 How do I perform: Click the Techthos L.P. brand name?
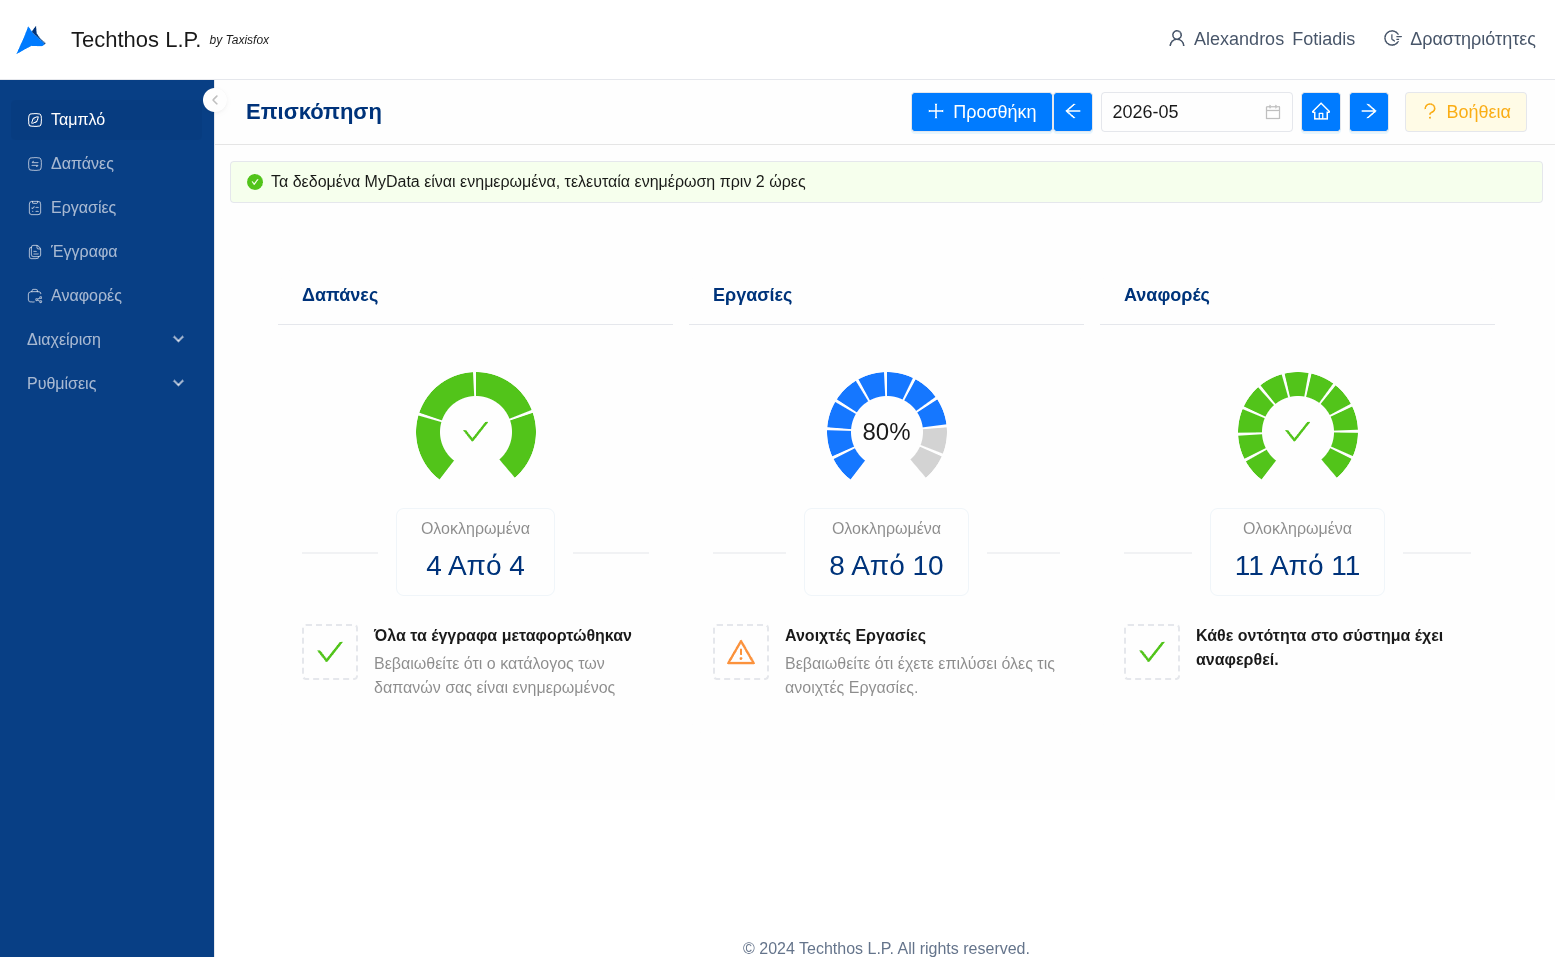136,40
